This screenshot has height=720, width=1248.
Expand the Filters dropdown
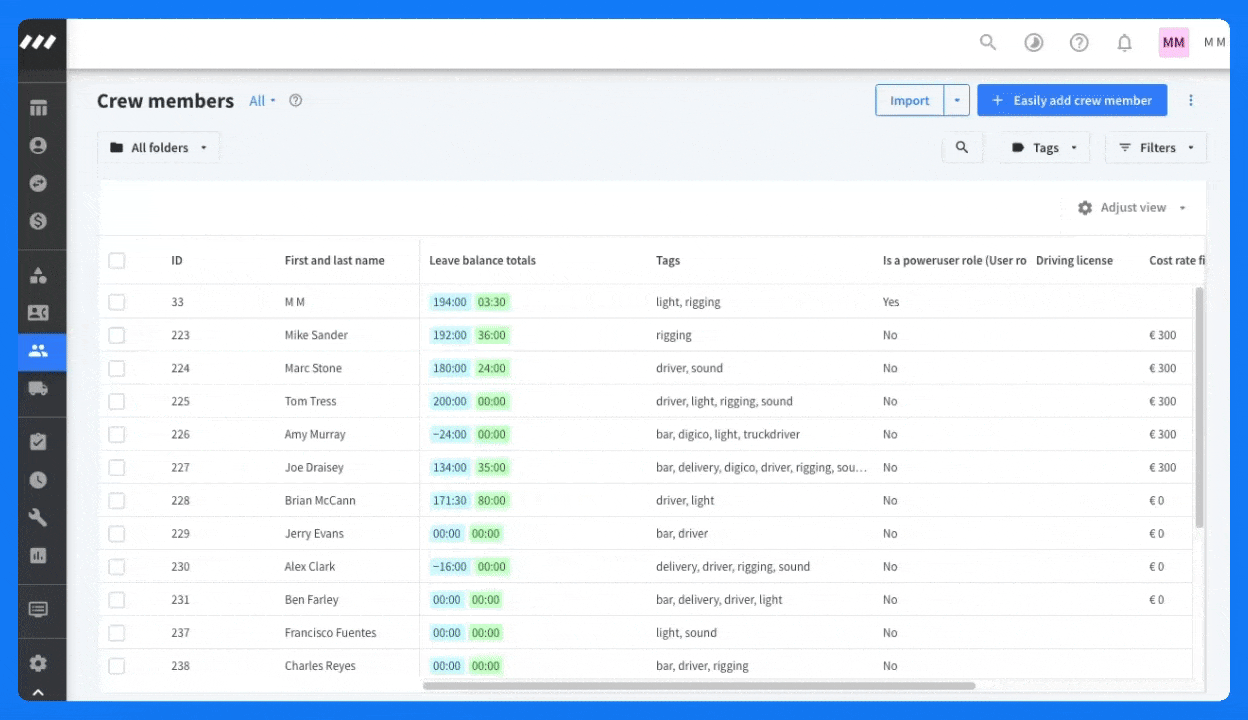click(x=1156, y=148)
